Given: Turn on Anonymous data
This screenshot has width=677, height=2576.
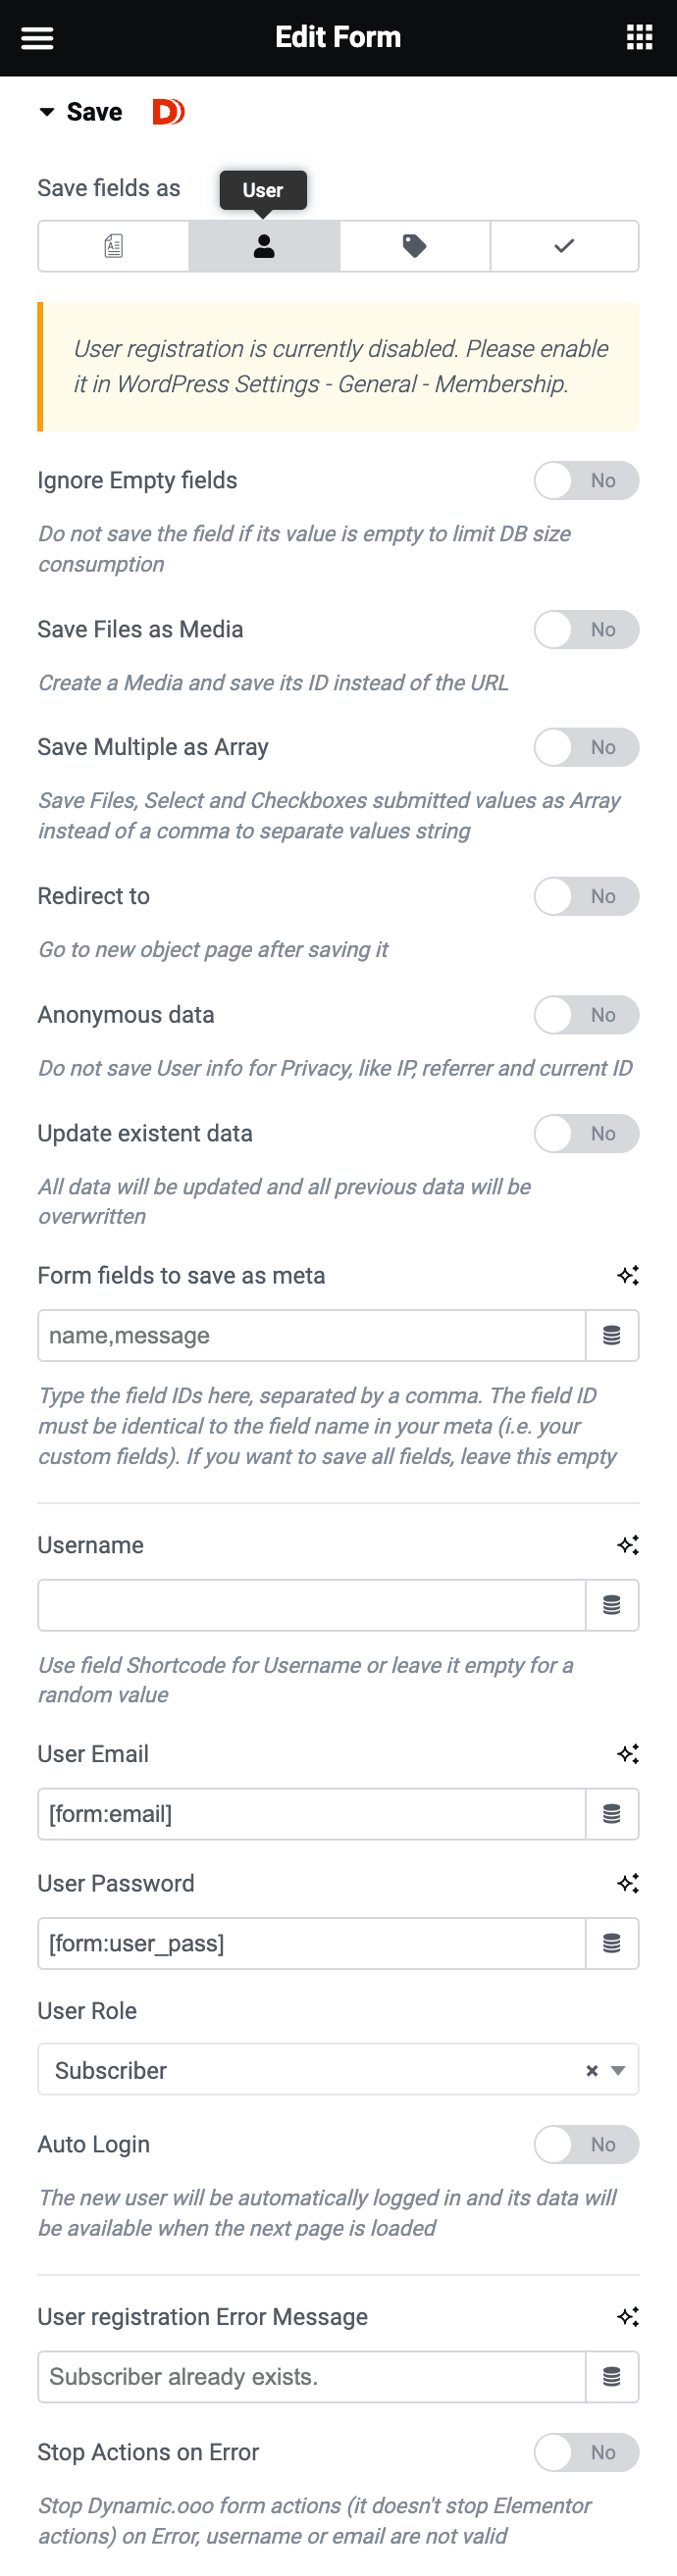Looking at the screenshot, I should tap(587, 1014).
